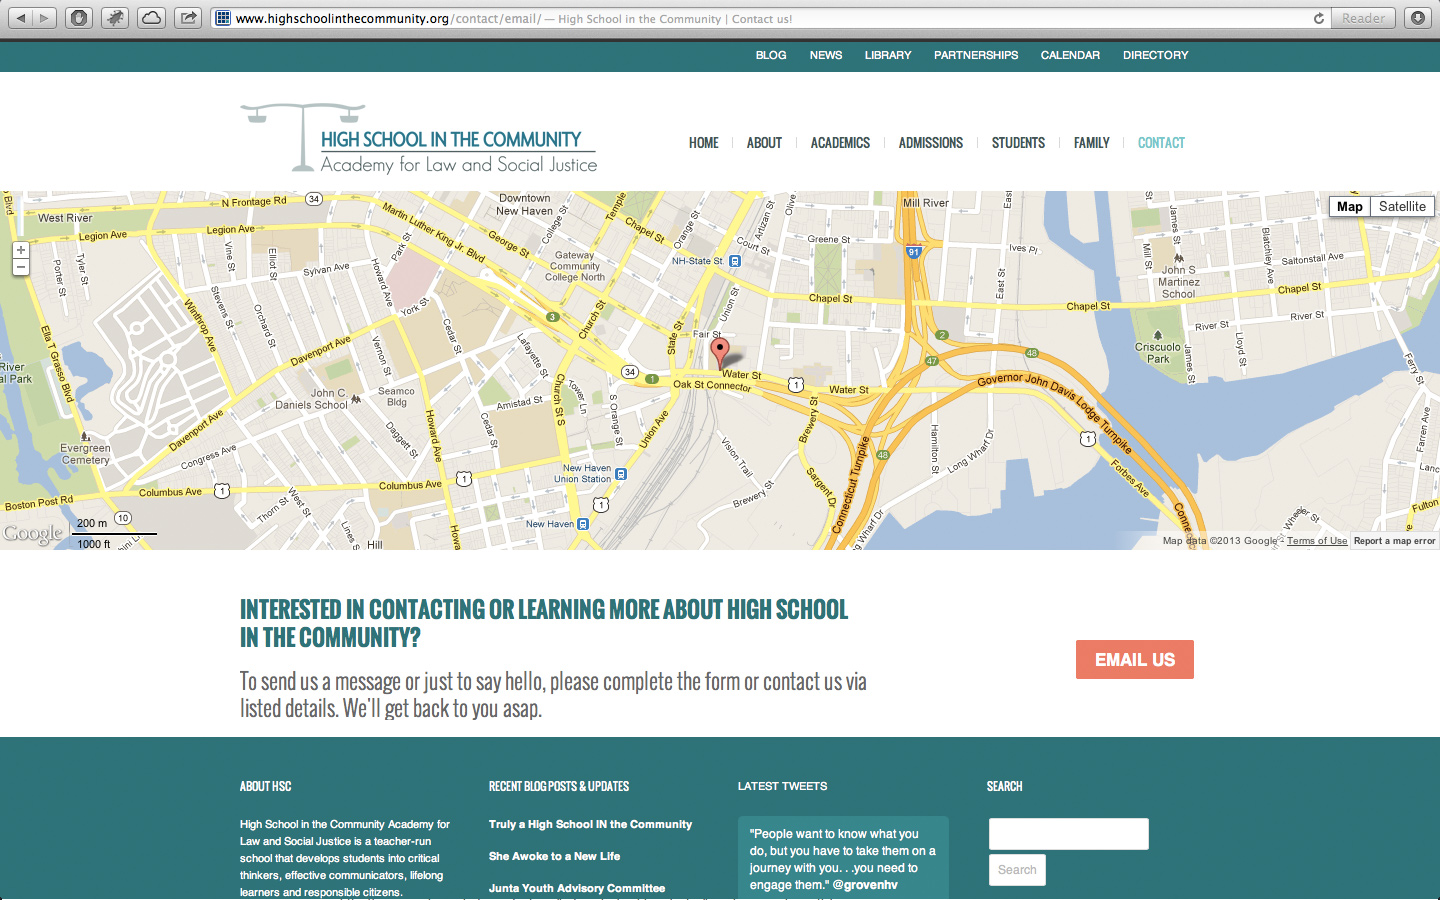Open the Downloads button in the toolbar

tap(1418, 18)
